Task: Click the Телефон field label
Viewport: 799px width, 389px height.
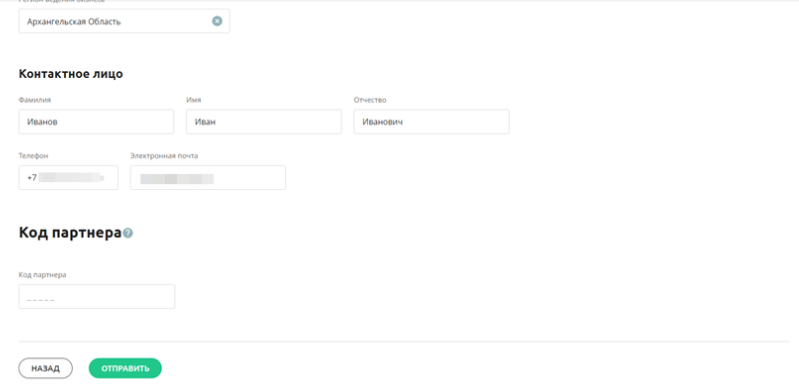Action: point(34,156)
